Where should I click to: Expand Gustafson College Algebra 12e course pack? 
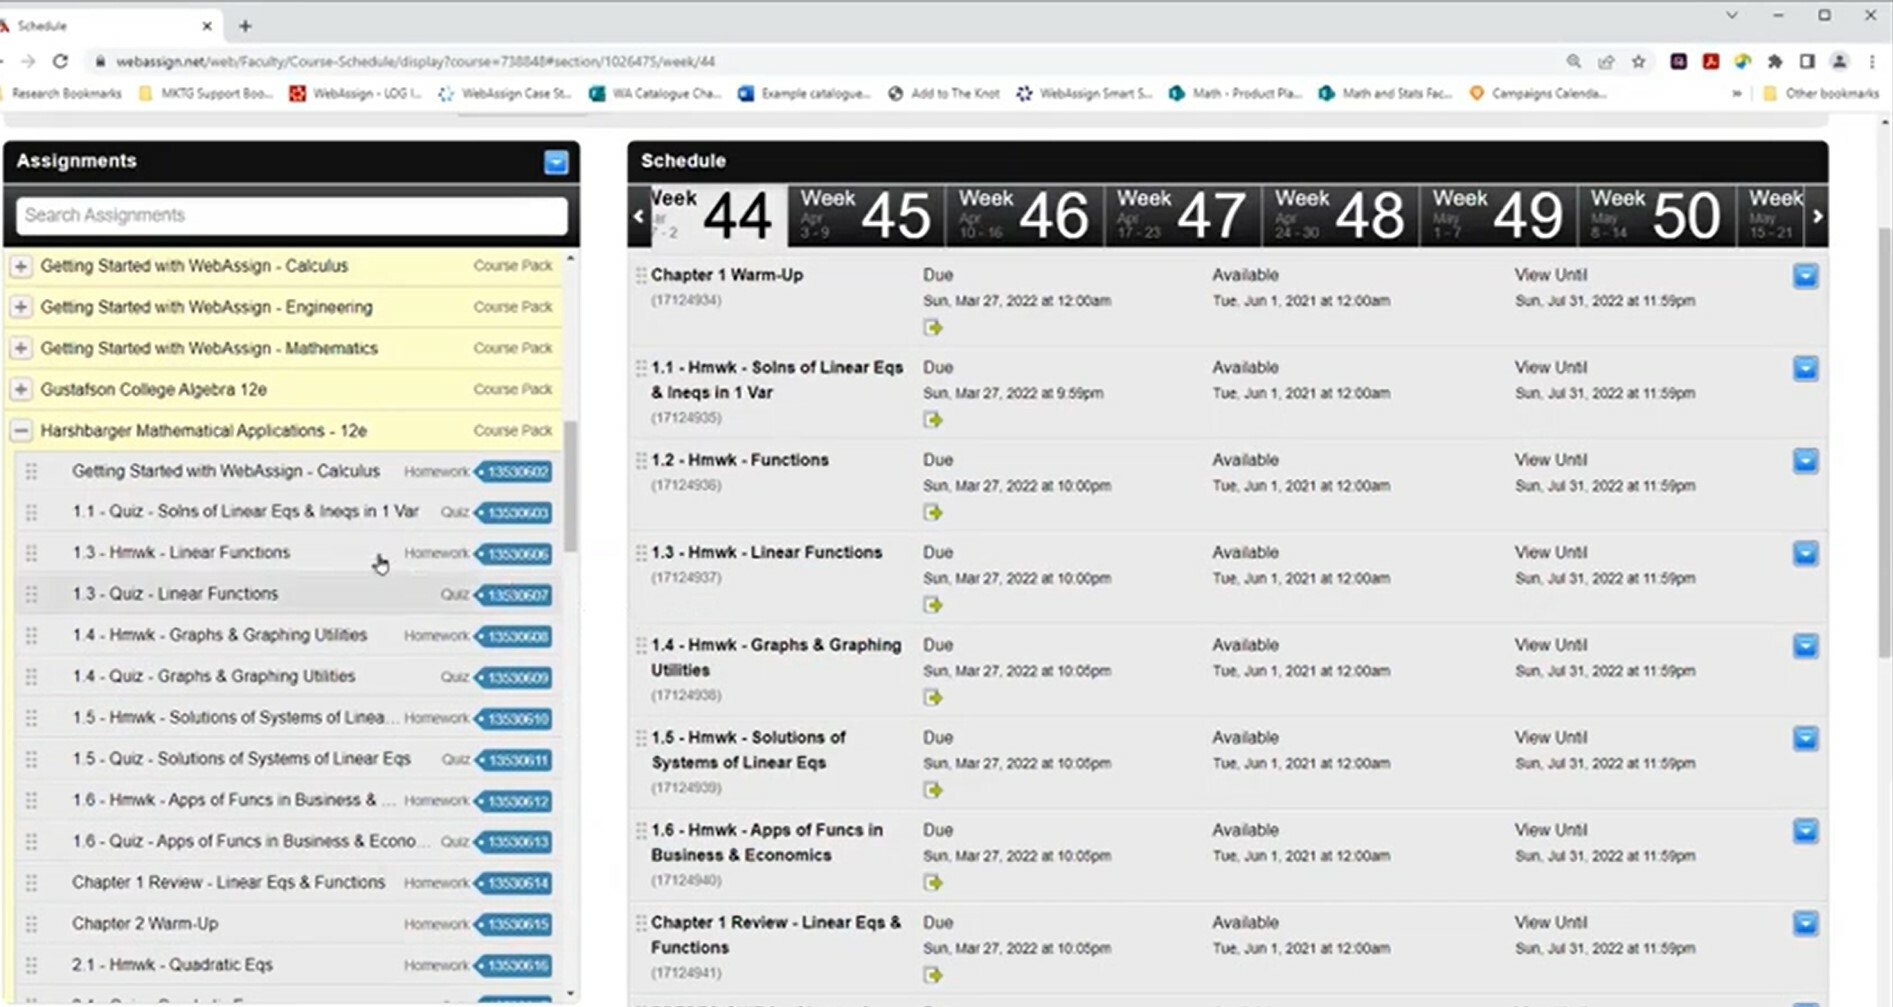click(21, 389)
